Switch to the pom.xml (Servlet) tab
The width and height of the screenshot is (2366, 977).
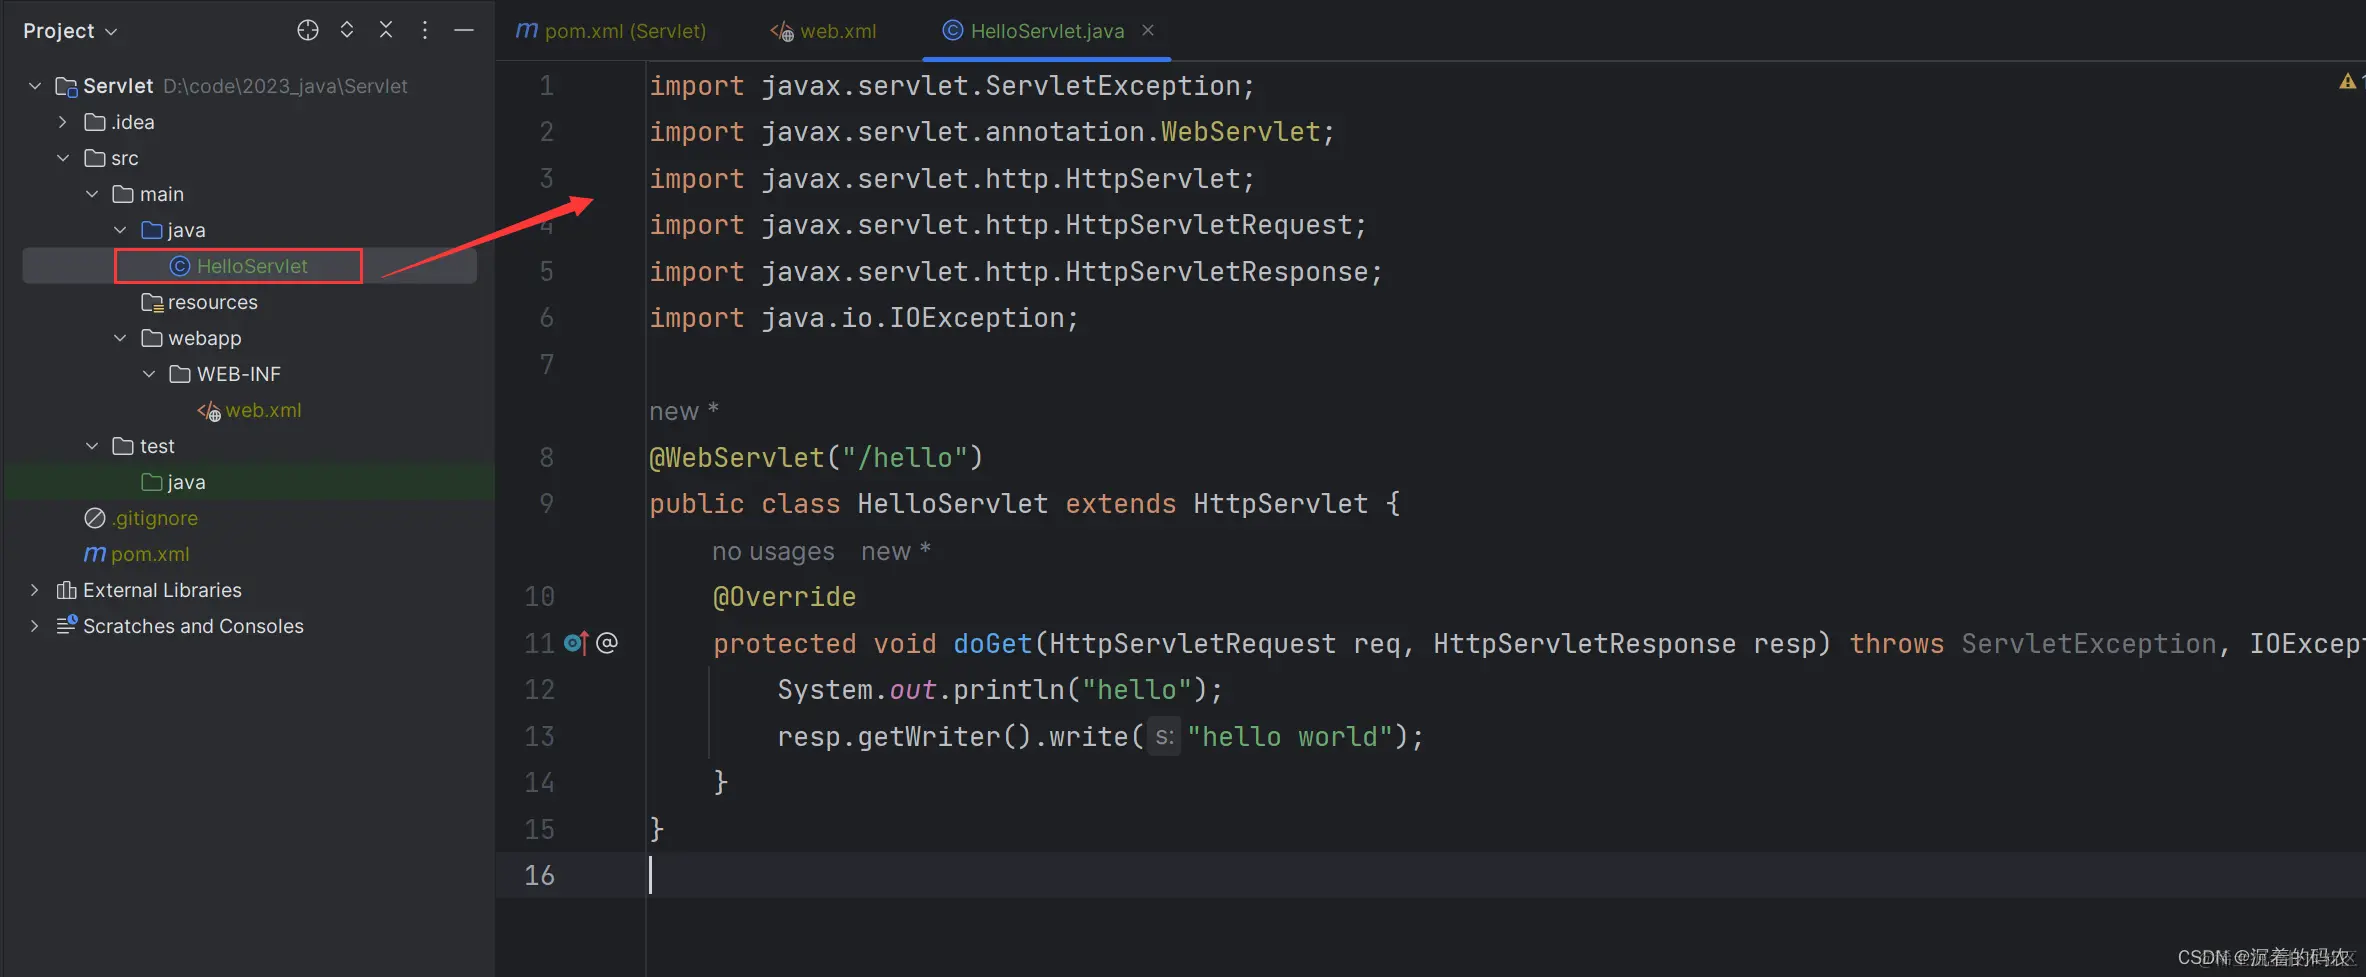pyautogui.click(x=611, y=31)
